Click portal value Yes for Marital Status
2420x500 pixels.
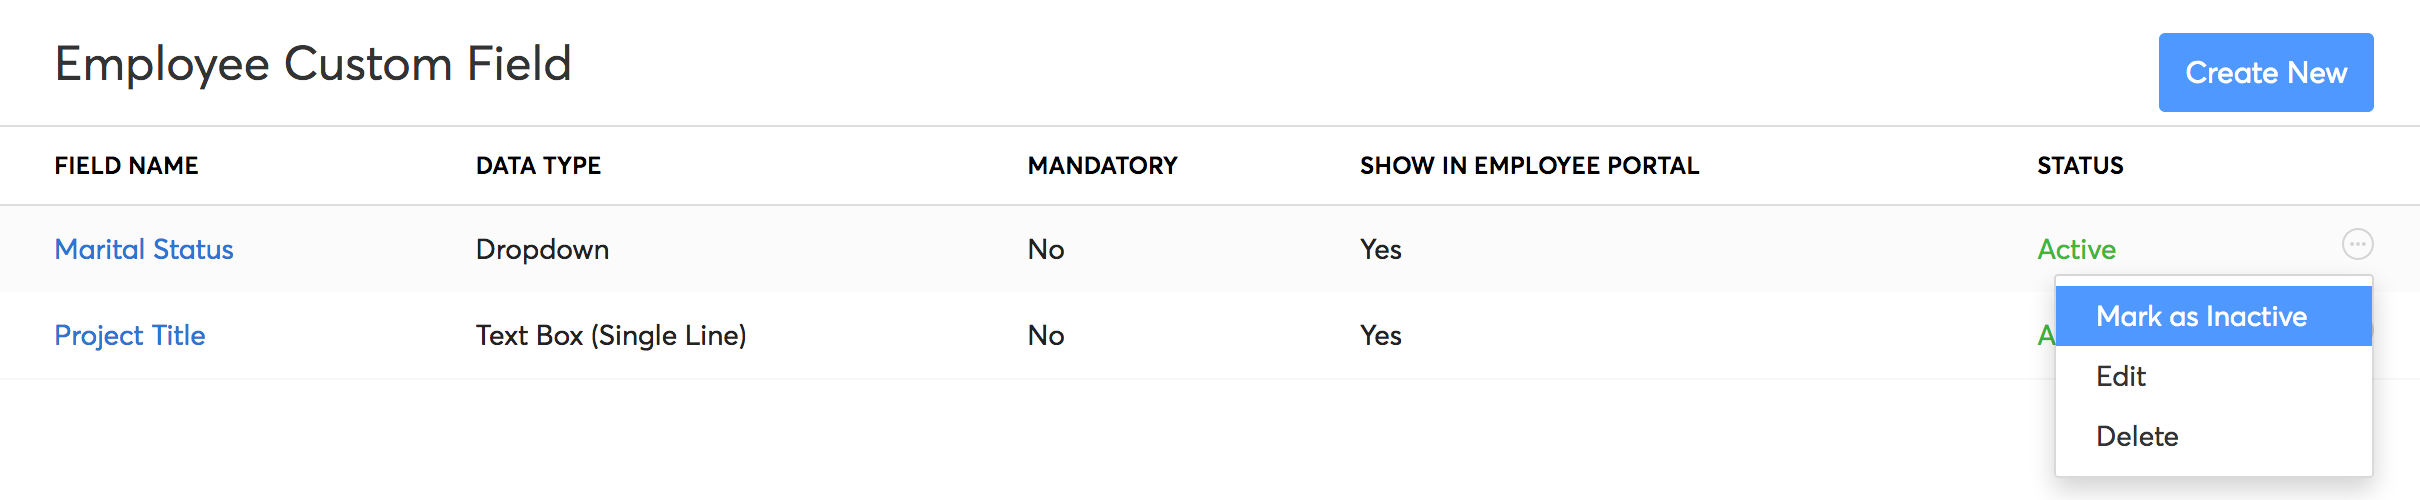tap(1380, 249)
